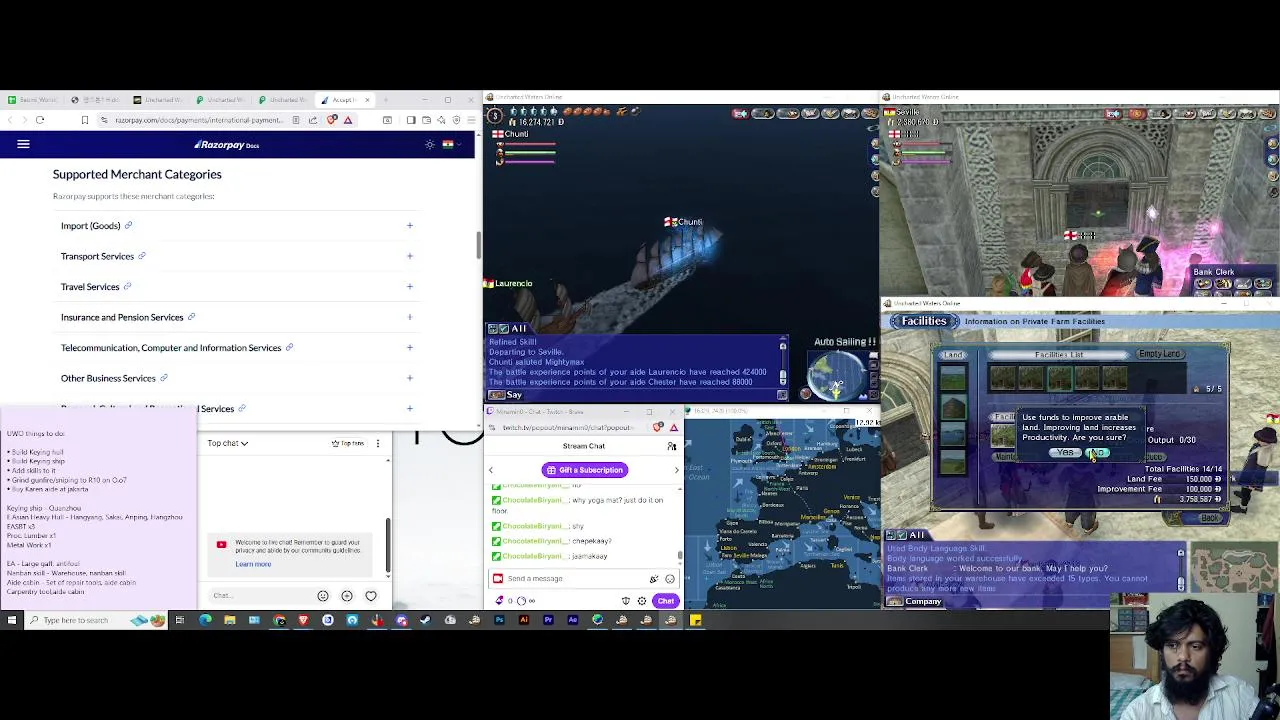Share the Razorpay page via share icon

pyautogui.click(x=313, y=120)
